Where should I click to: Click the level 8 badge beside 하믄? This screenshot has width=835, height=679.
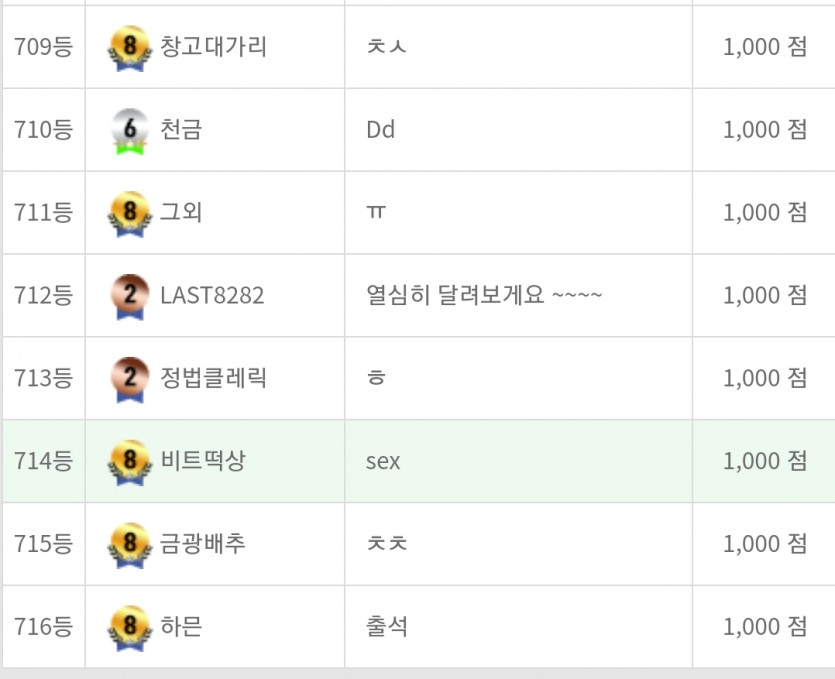click(x=129, y=628)
